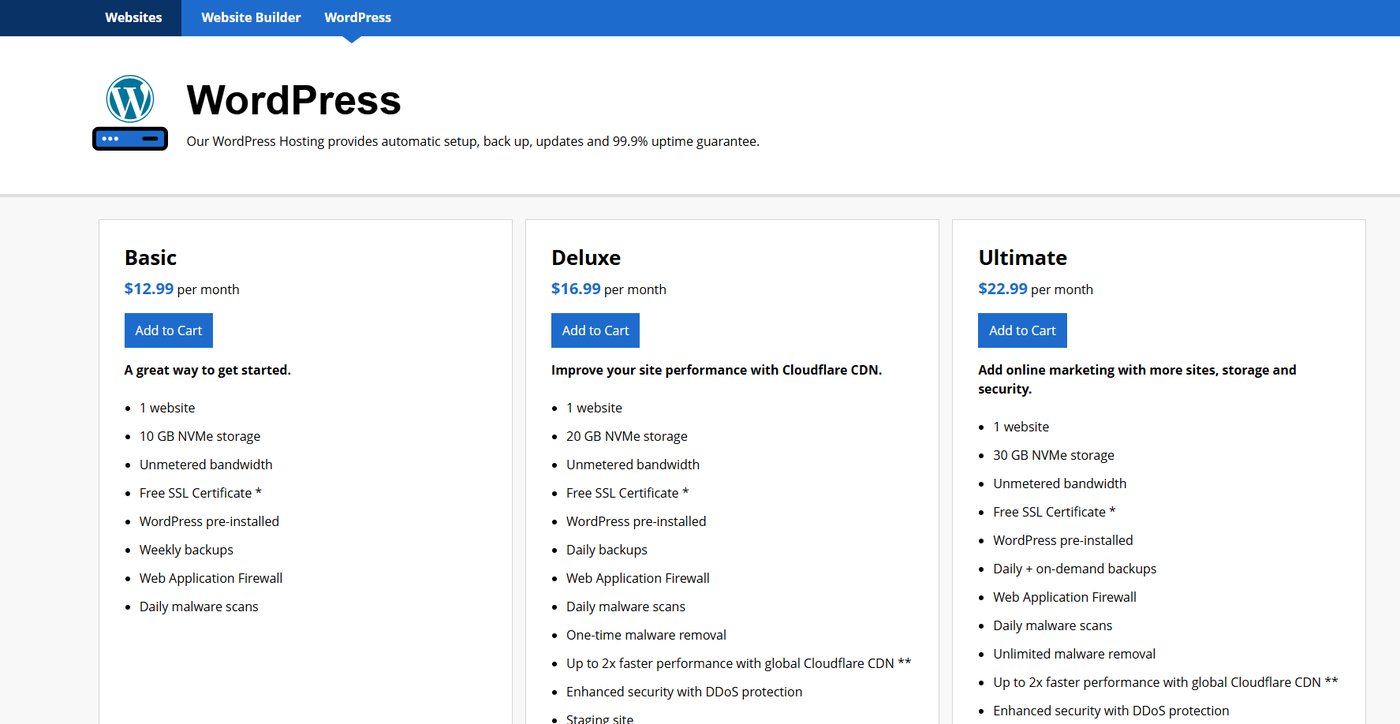Click the Deluxe plan title

[x=586, y=258]
